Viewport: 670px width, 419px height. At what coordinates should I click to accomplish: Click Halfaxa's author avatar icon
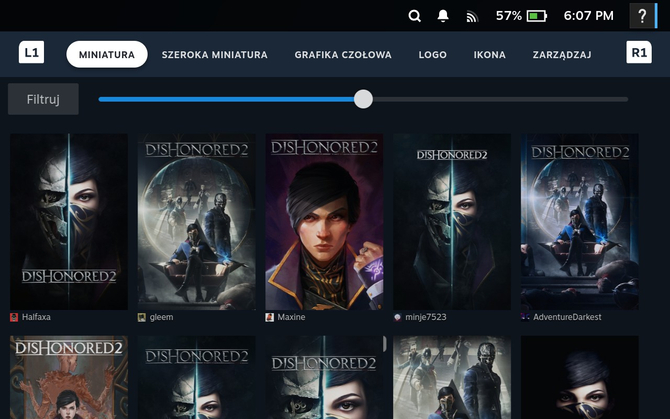click(14, 317)
